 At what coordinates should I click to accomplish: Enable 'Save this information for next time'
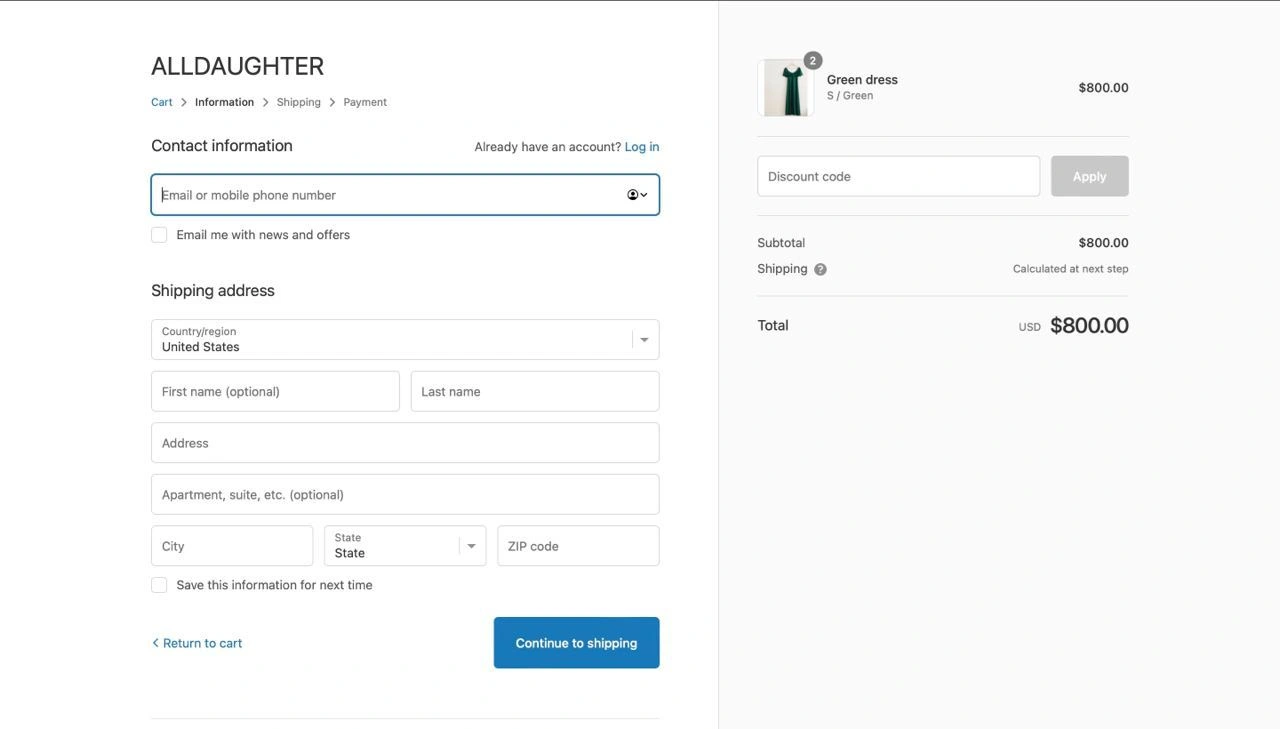[159, 585]
